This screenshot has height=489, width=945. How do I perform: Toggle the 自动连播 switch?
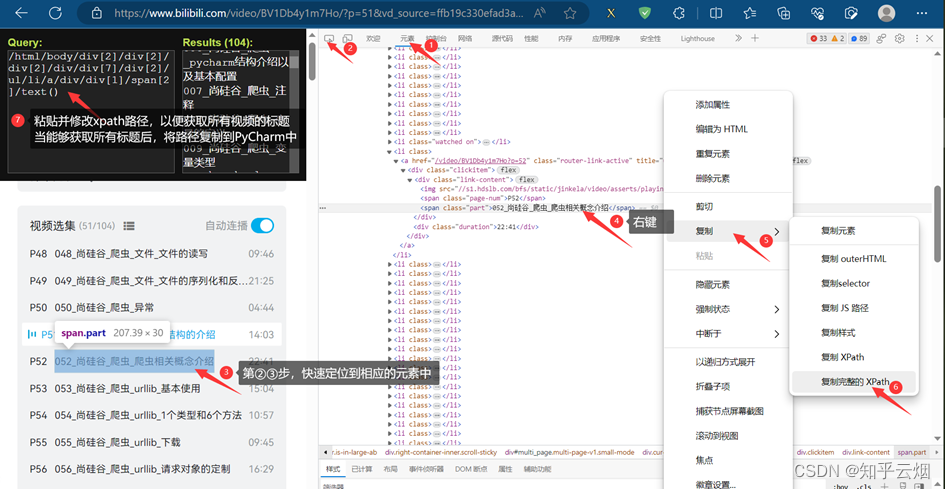pyautogui.click(x=262, y=226)
